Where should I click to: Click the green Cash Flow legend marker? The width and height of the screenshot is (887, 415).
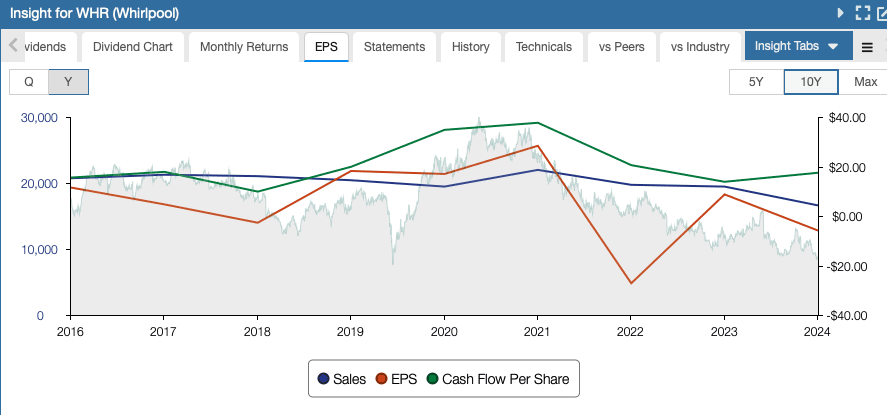tap(433, 379)
